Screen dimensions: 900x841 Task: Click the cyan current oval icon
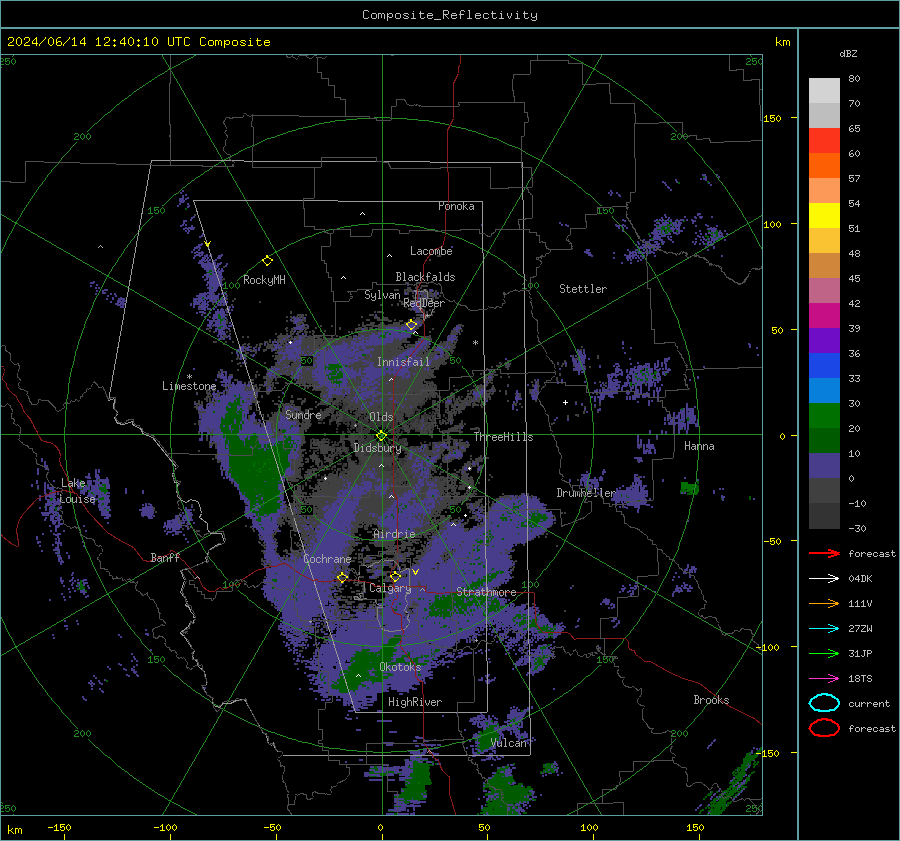point(824,703)
